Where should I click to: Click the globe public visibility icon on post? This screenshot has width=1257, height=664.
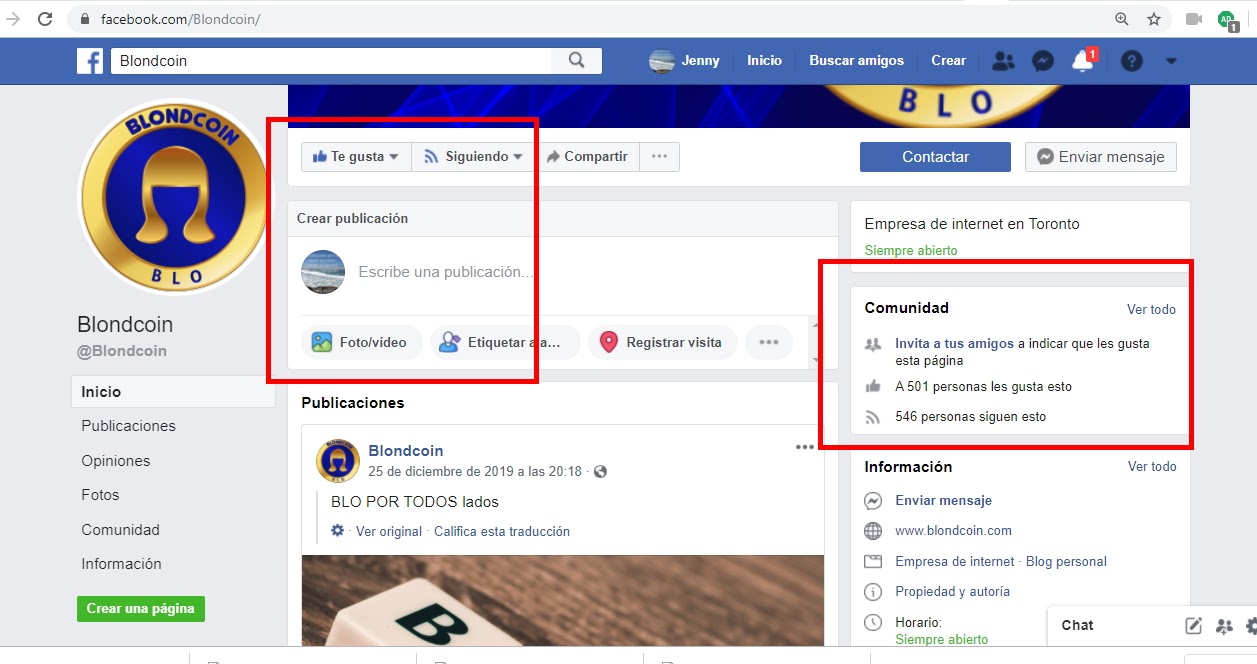[600, 472]
